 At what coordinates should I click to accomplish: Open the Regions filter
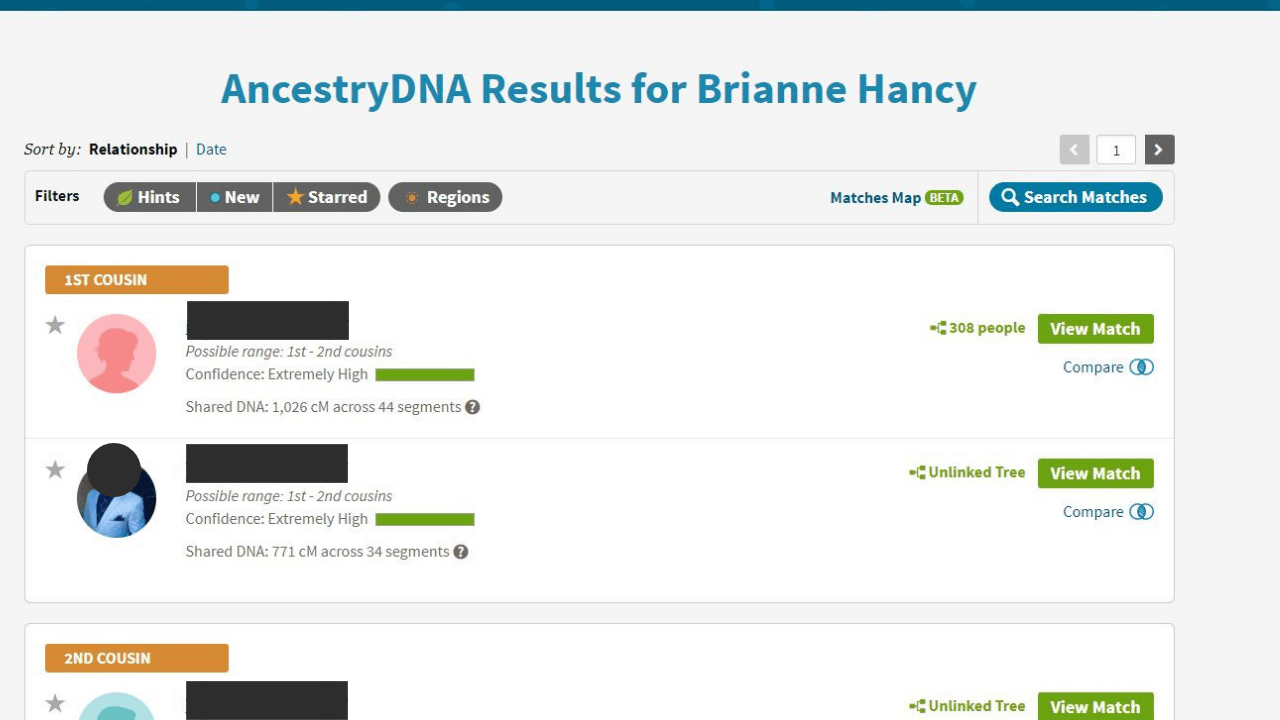(x=445, y=197)
